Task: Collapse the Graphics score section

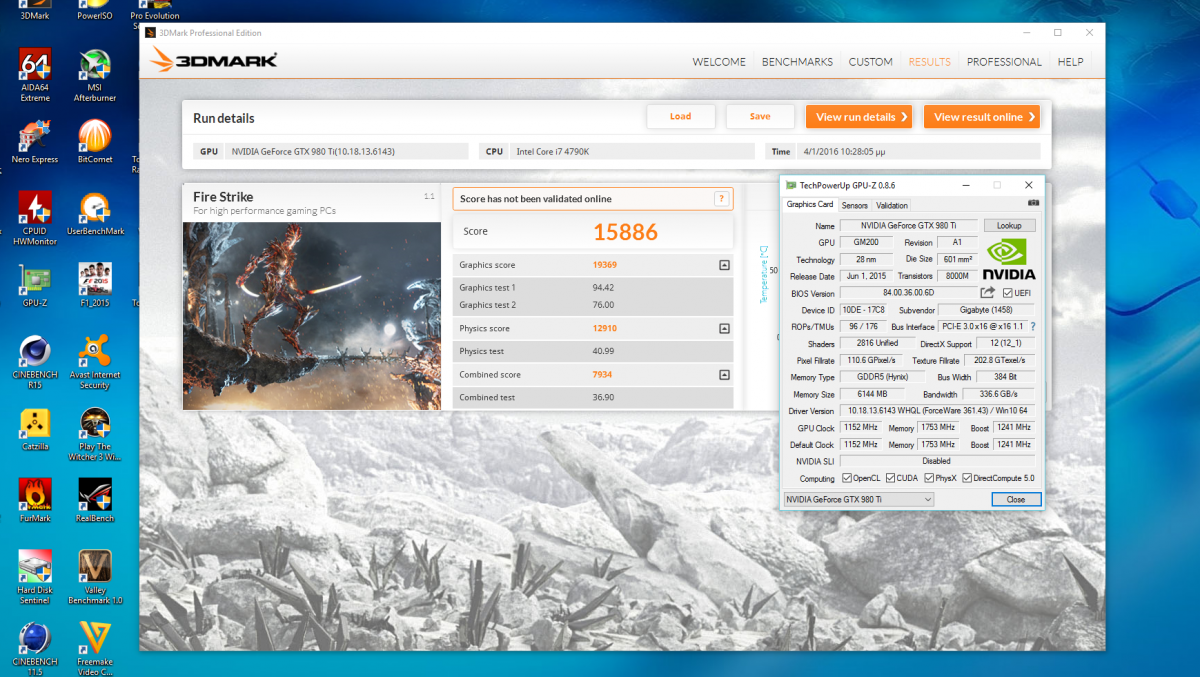Action: (723, 265)
